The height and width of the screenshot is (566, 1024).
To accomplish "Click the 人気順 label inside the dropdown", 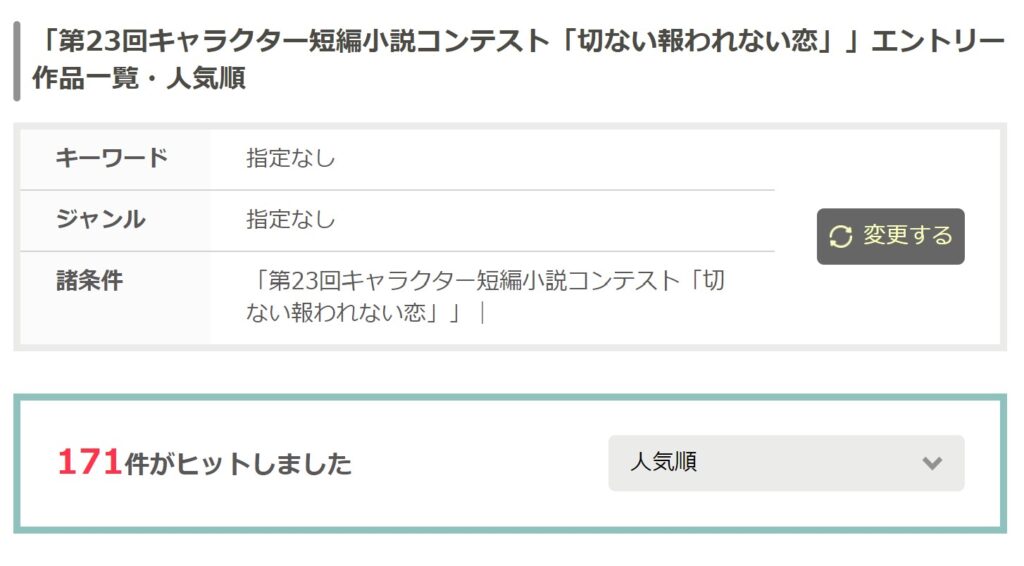I will pyautogui.click(x=664, y=462).
